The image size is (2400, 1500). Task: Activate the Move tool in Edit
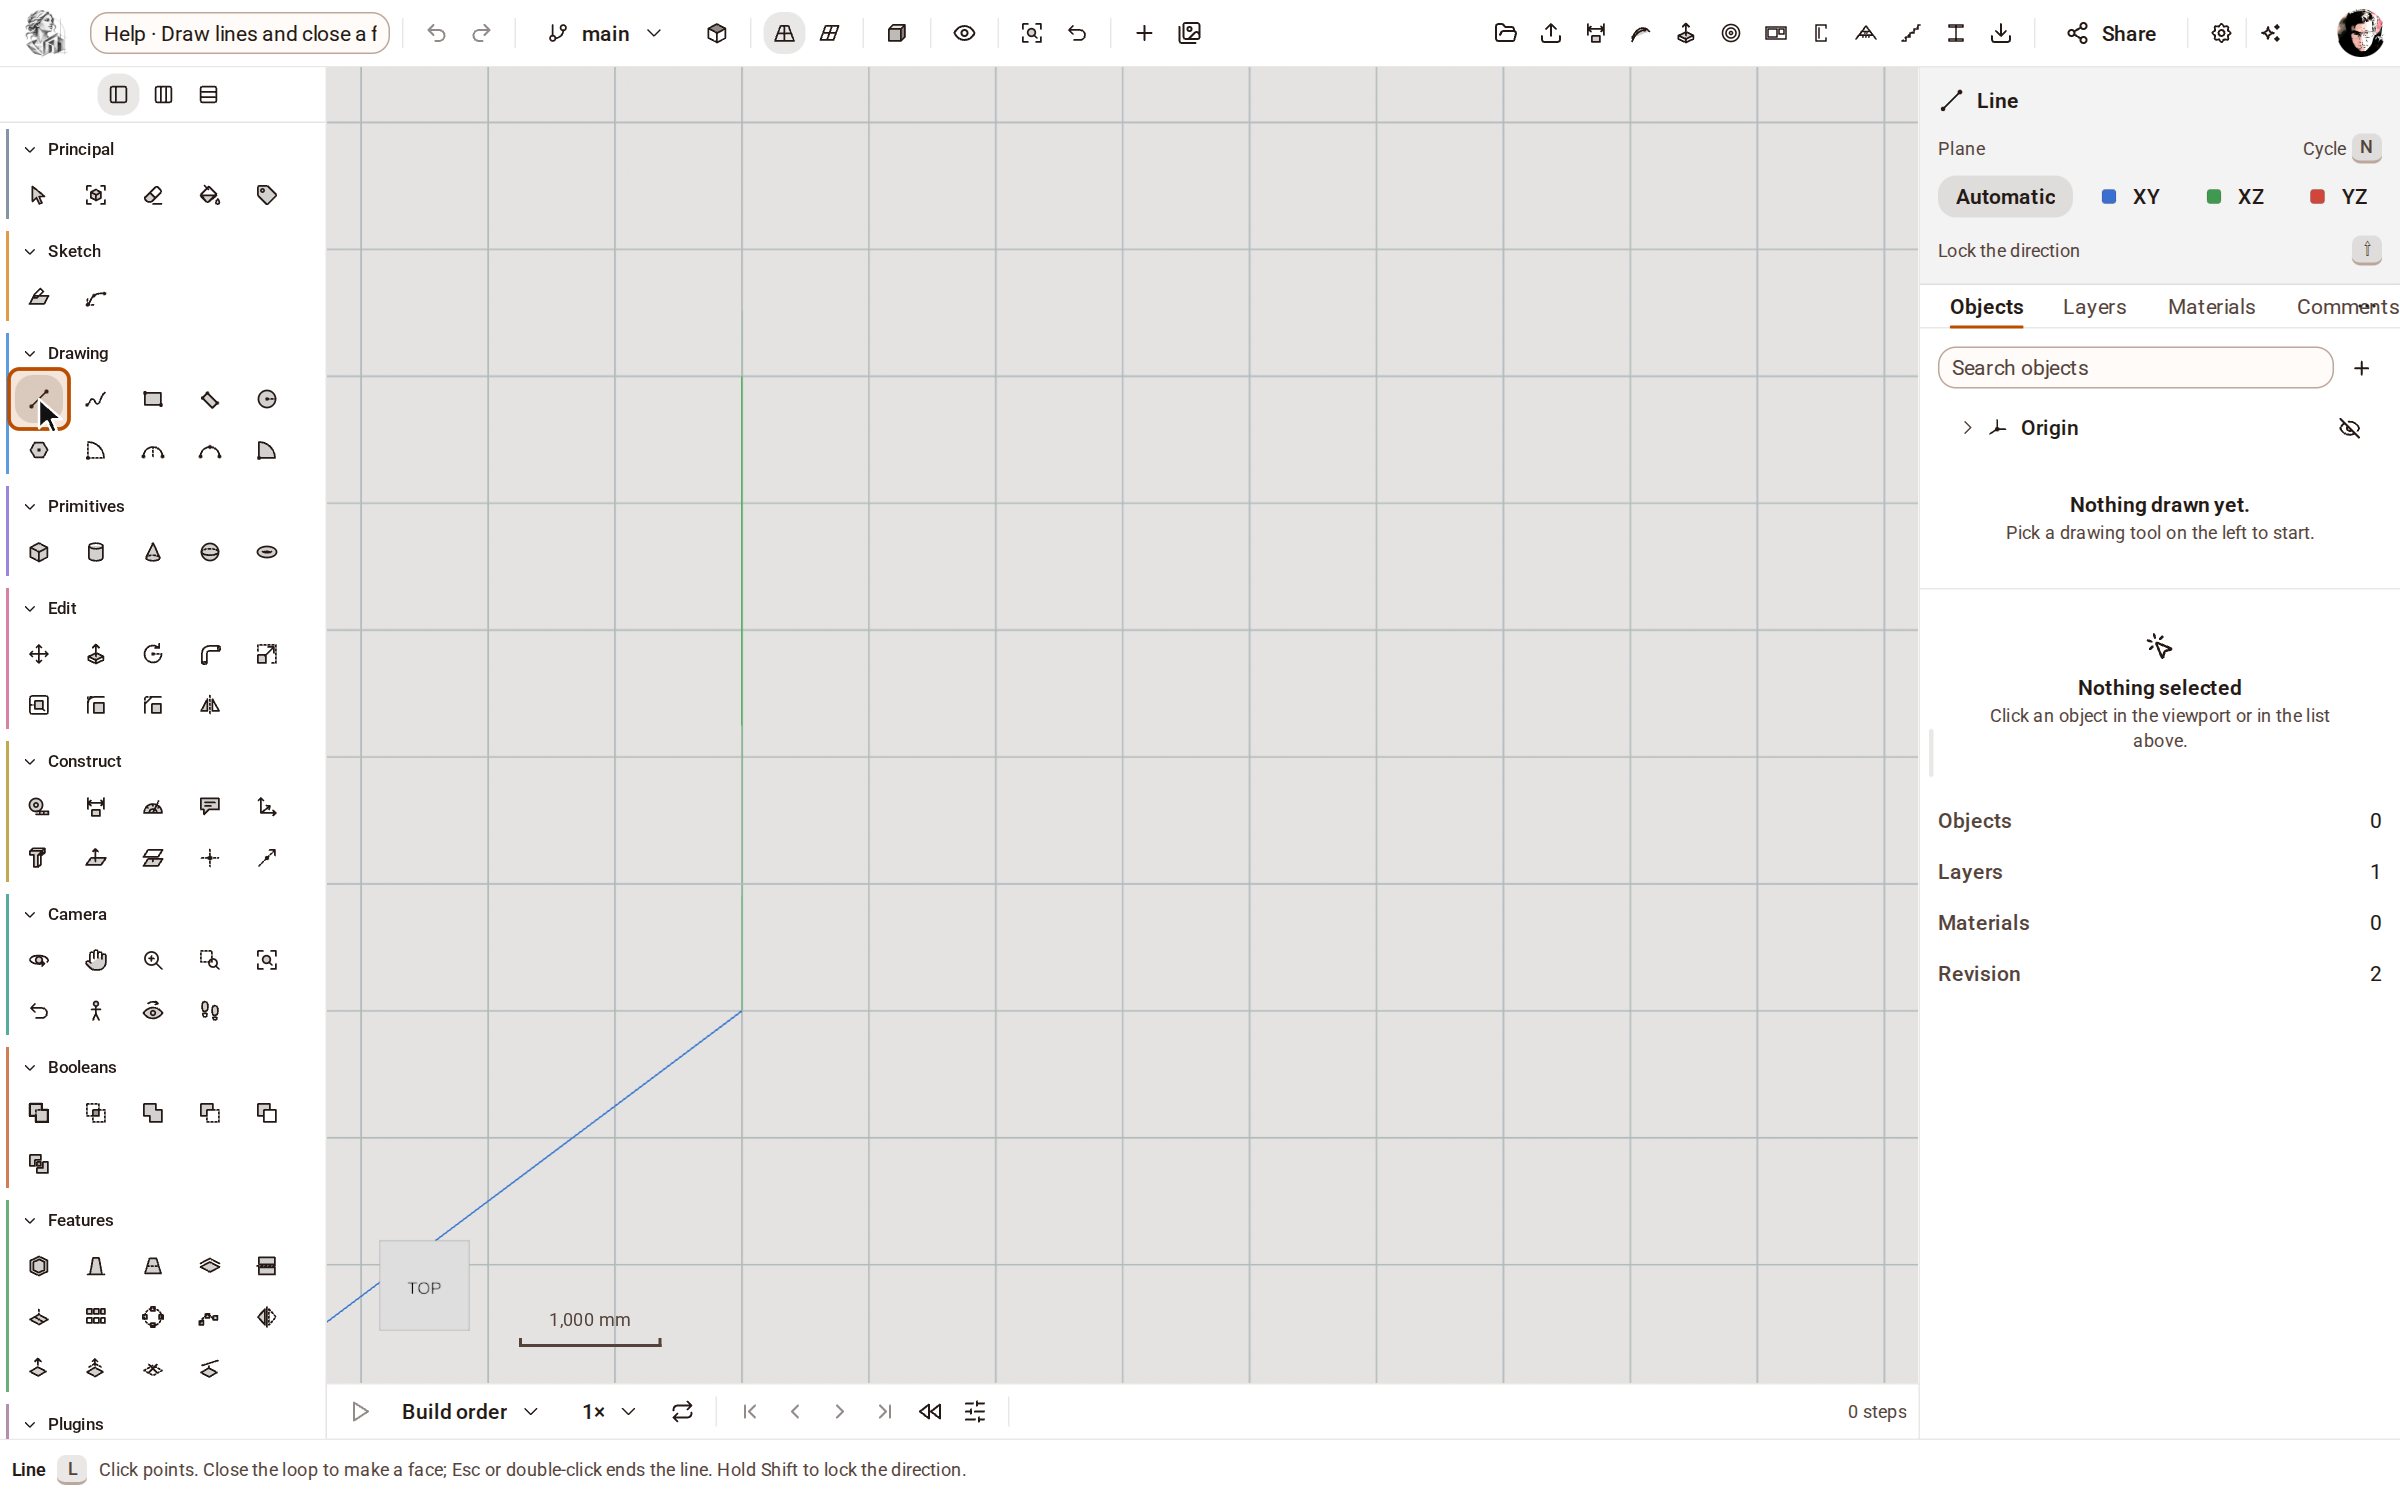[x=38, y=654]
